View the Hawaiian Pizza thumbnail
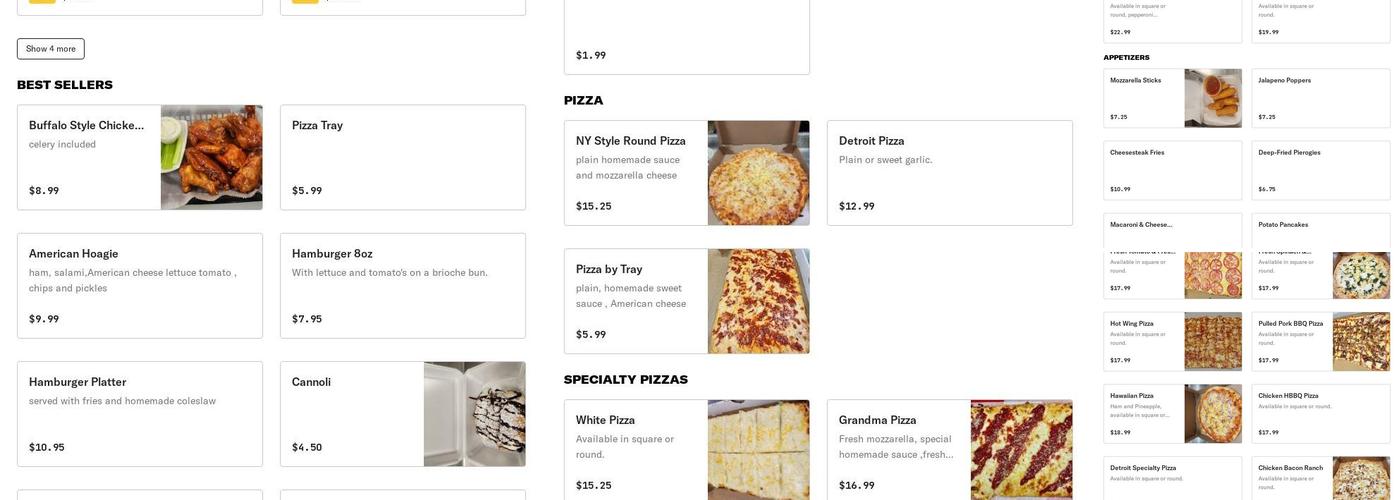 (x=1212, y=414)
